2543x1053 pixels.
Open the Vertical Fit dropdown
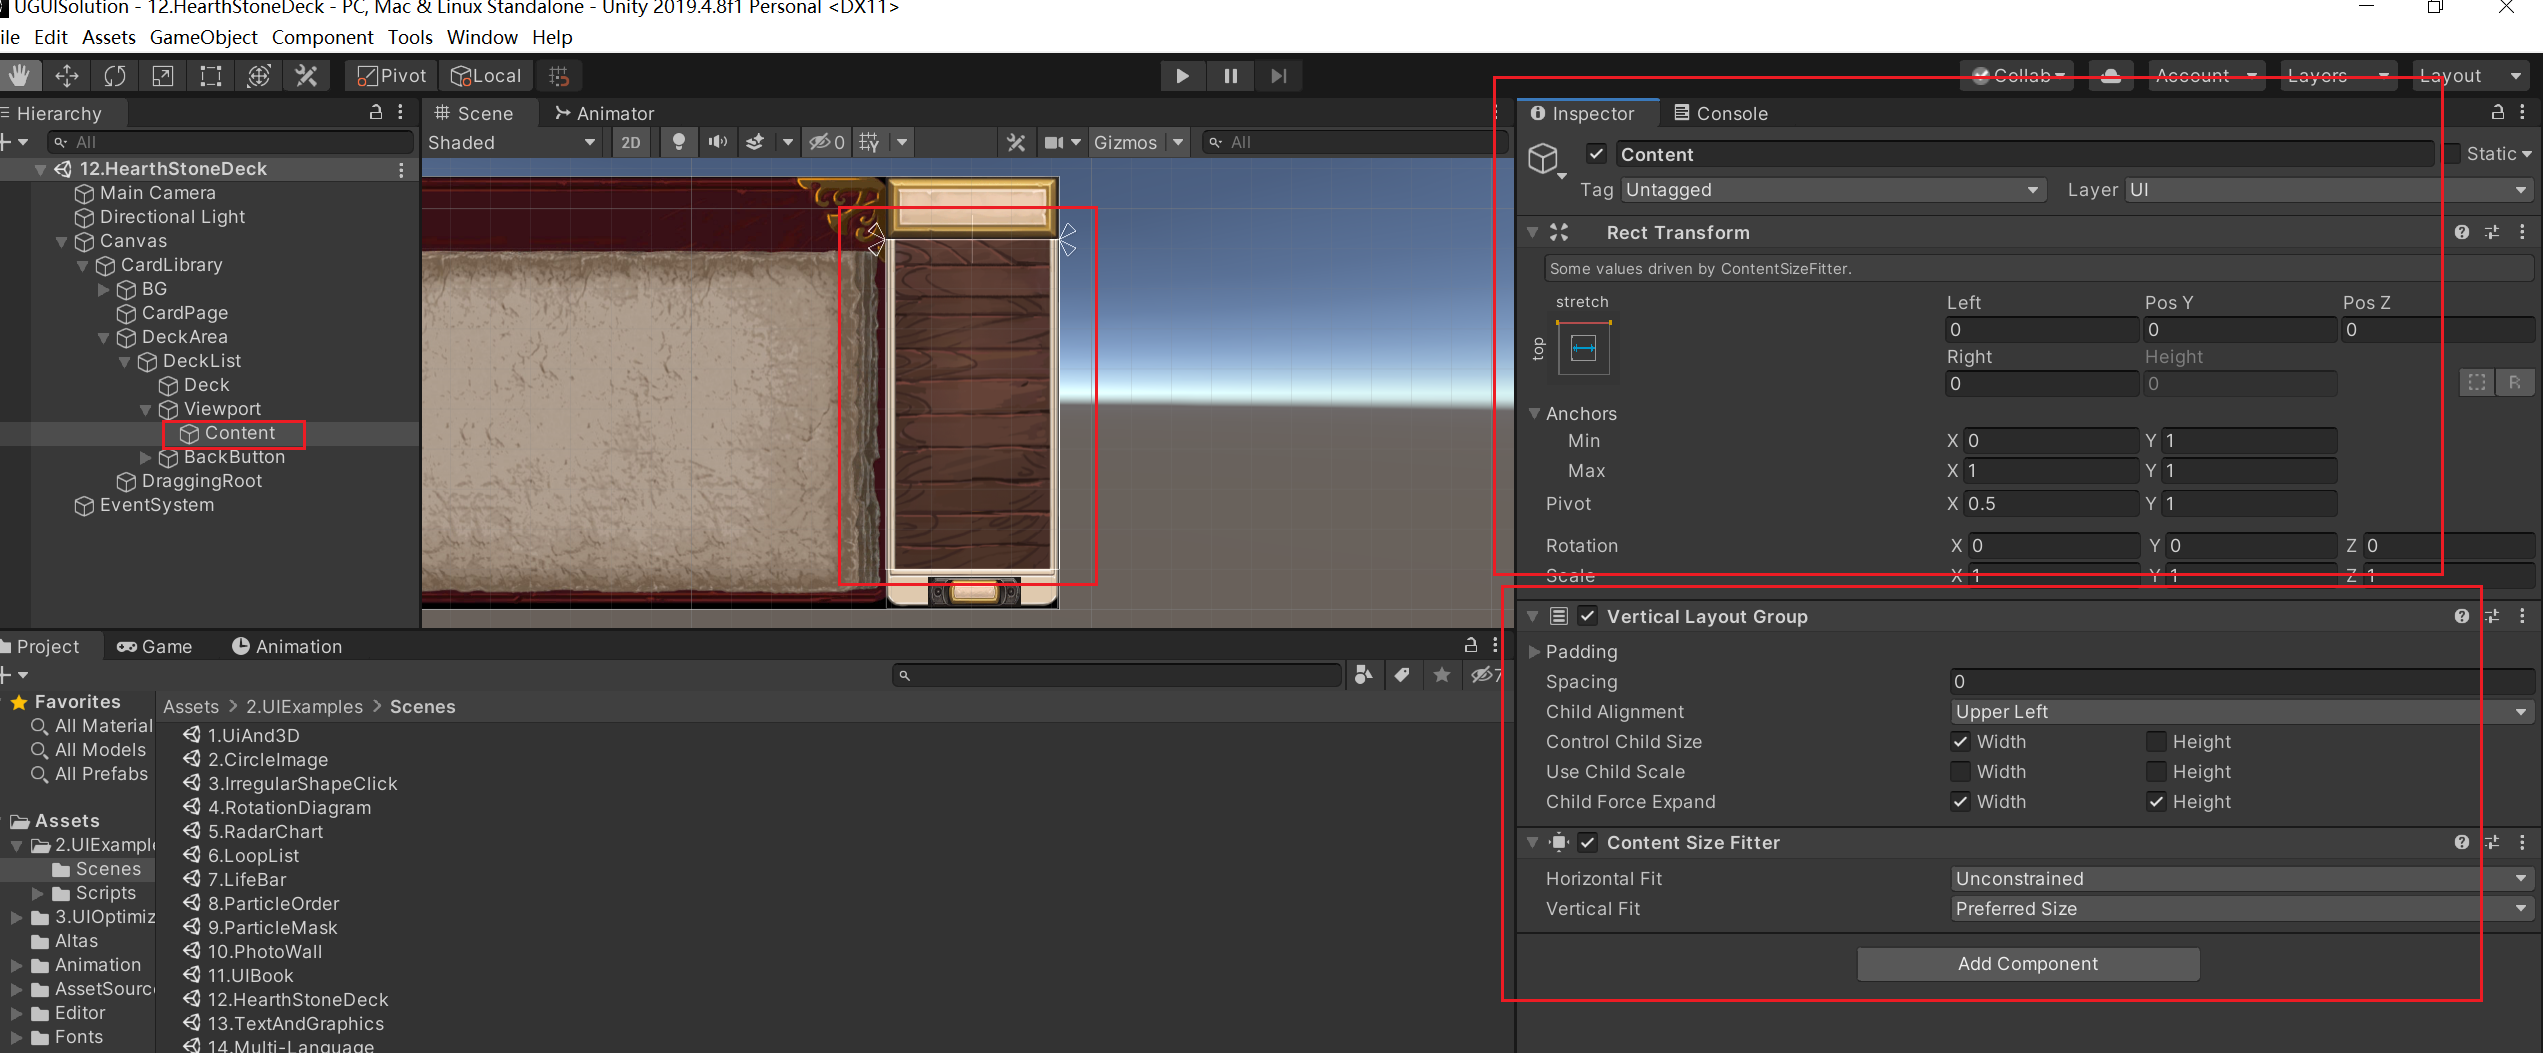point(2240,909)
